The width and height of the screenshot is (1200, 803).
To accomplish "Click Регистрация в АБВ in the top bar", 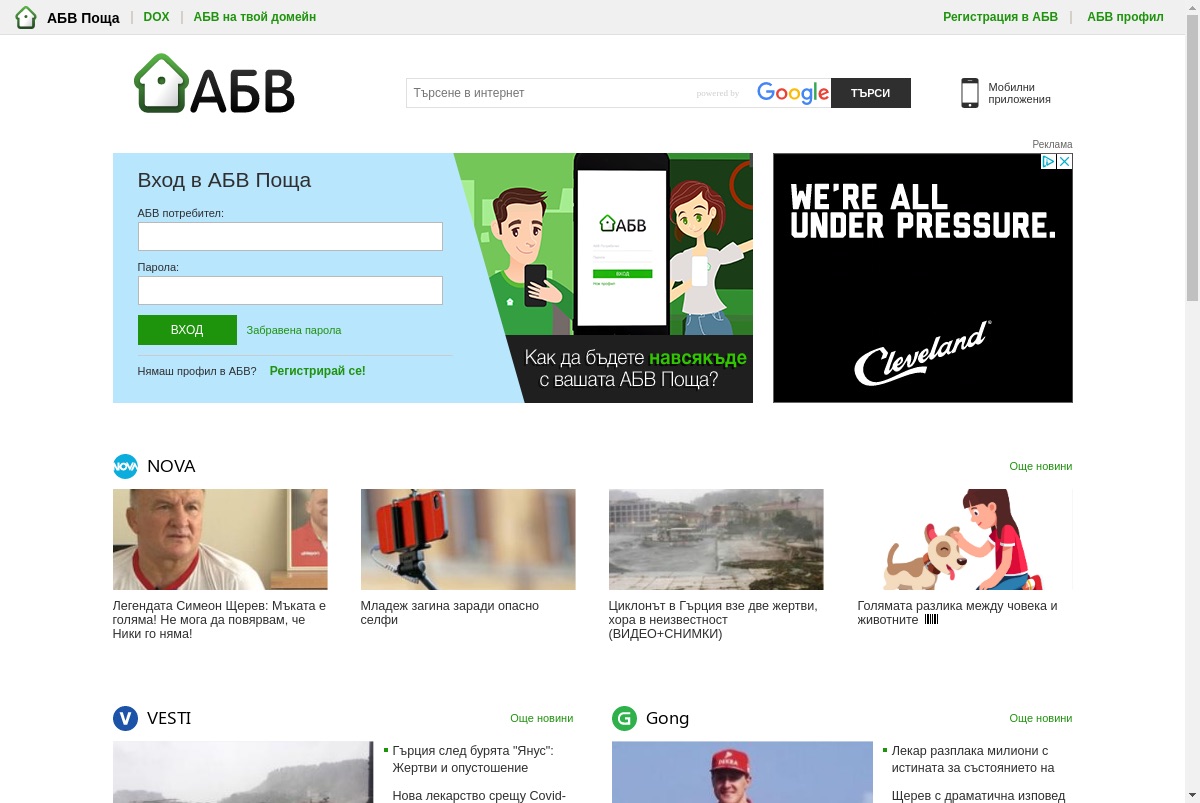I will (1000, 17).
